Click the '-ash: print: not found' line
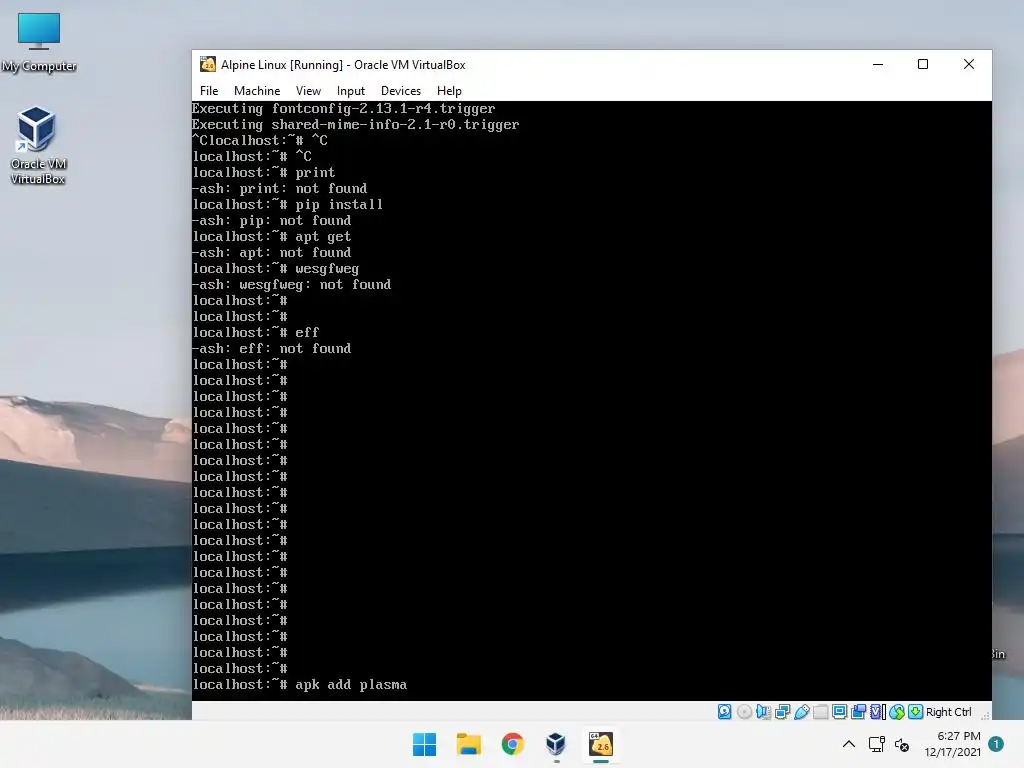Screen dimensions: 1024x768 [x=280, y=188]
